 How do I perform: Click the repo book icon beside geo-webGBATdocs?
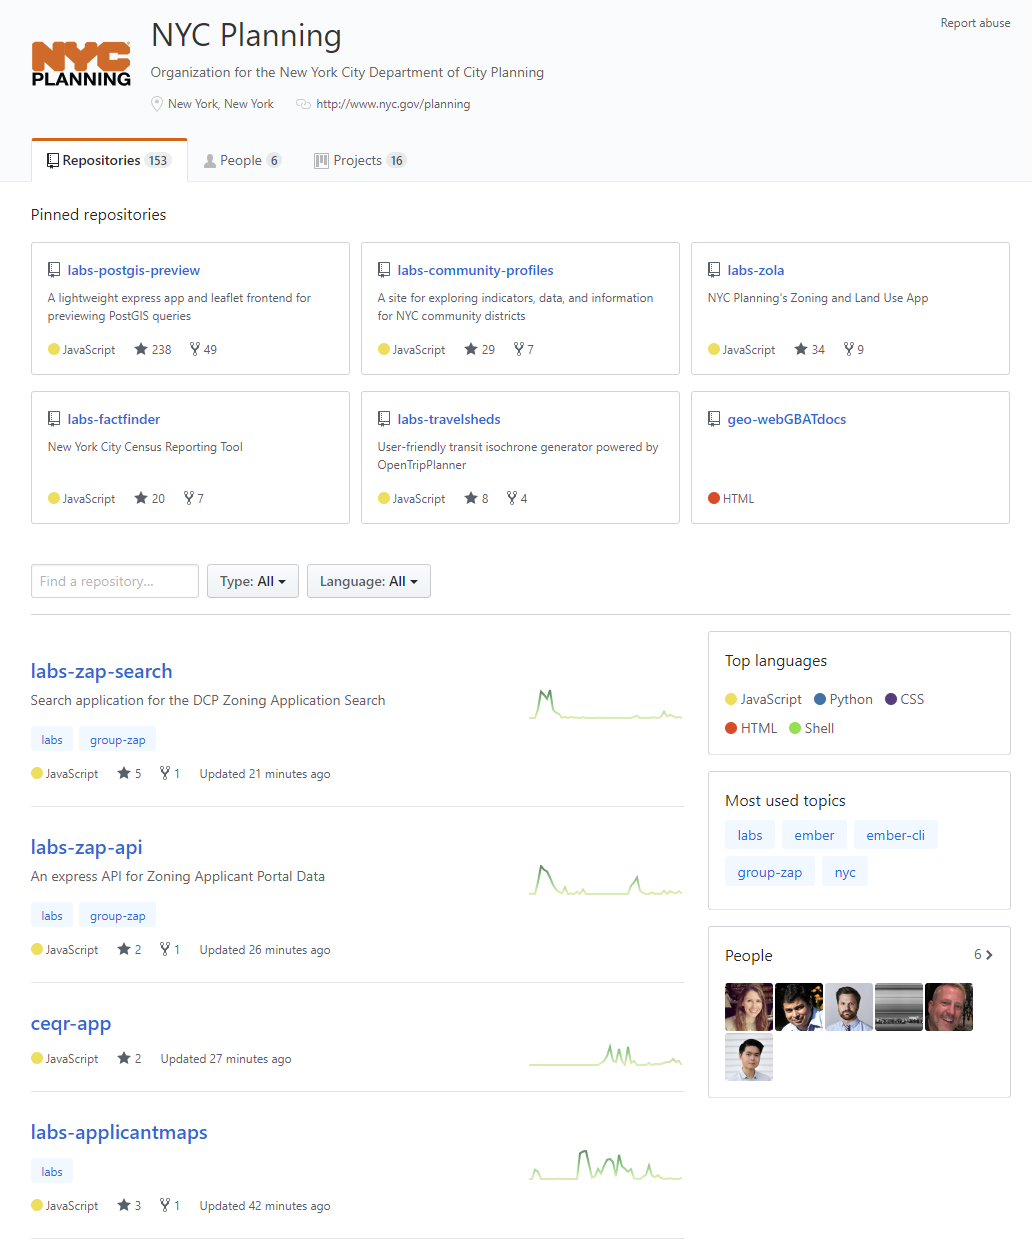(714, 419)
